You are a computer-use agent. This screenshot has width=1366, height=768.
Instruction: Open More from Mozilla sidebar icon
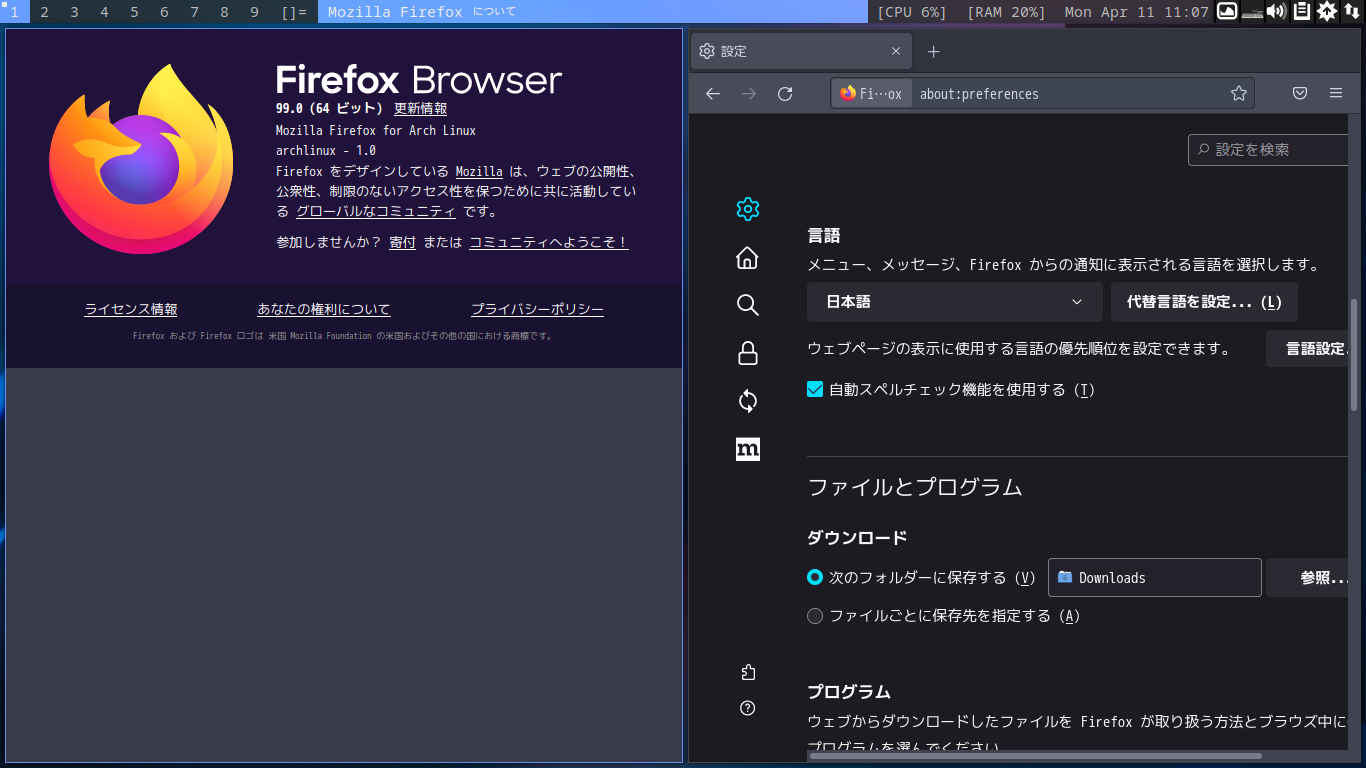747,449
